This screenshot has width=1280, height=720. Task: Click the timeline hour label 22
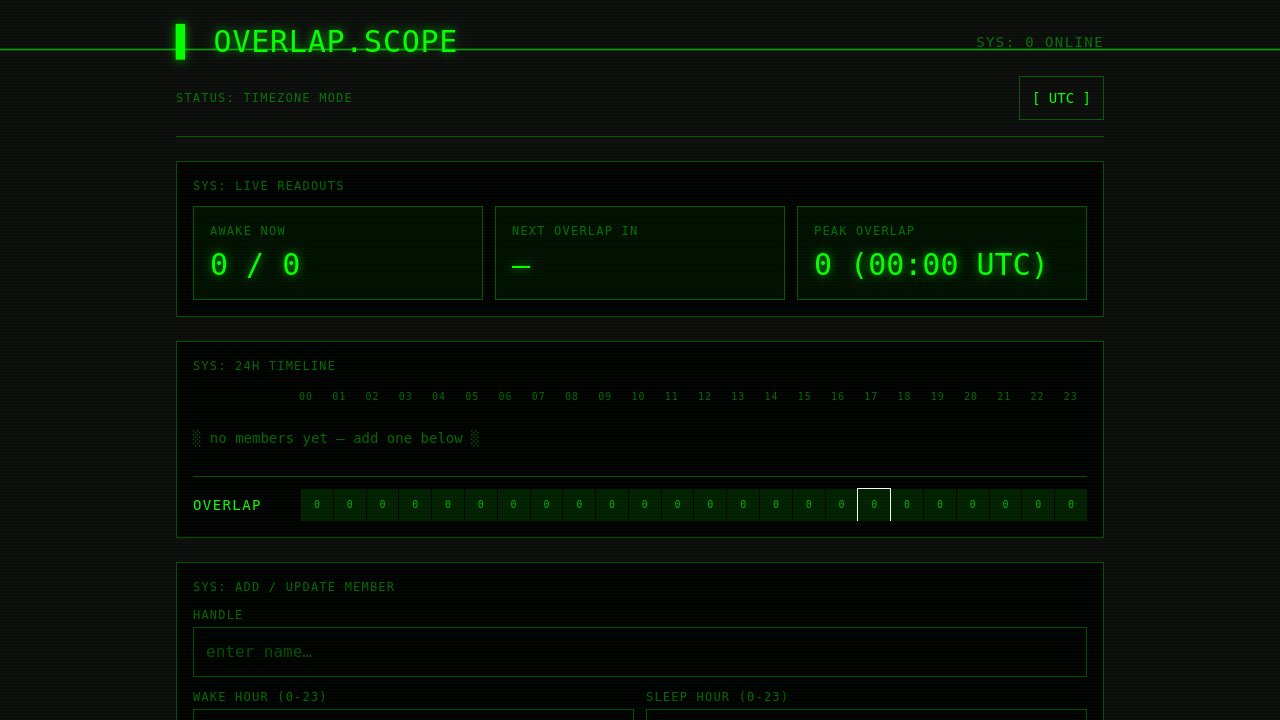(1038, 397)
